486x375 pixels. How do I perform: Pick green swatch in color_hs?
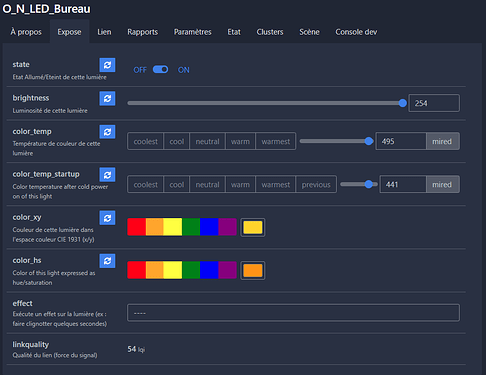(x=191, y=270)
